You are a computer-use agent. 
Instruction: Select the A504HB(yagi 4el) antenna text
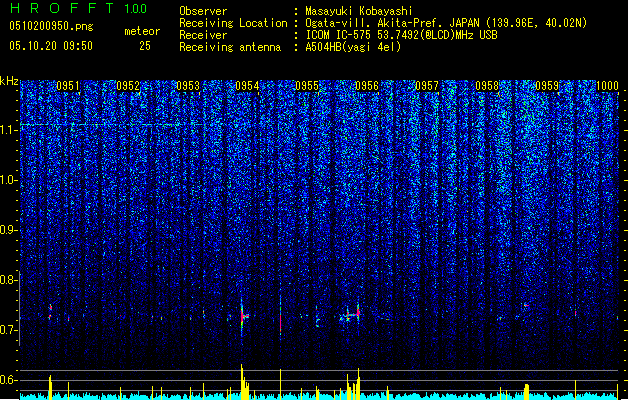click(x=353, y=47)
